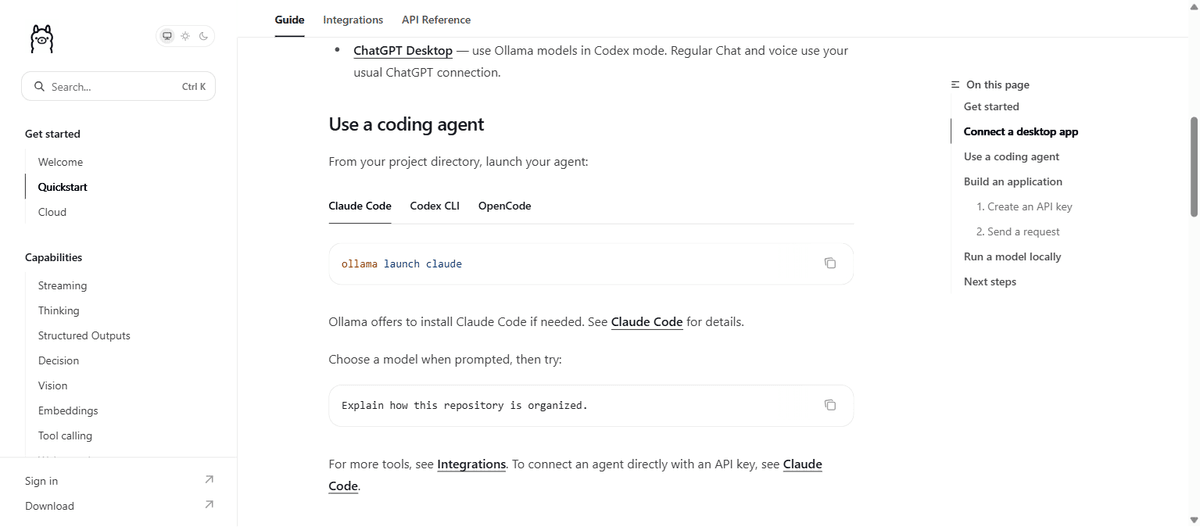The width and height of the screenshot is (1200, 527).
Task: Open the Welcome sidebar page
Action: coord(61,162)
